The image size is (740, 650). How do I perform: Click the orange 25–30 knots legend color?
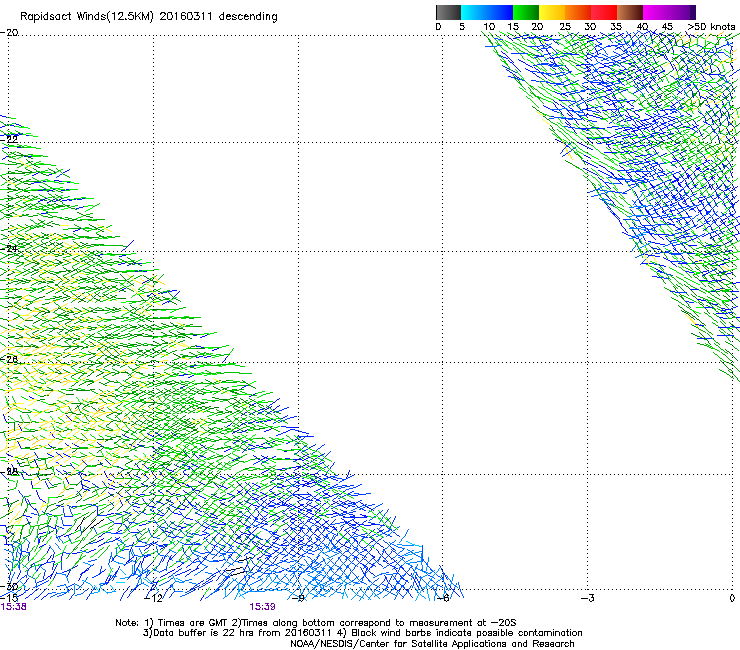578,12
